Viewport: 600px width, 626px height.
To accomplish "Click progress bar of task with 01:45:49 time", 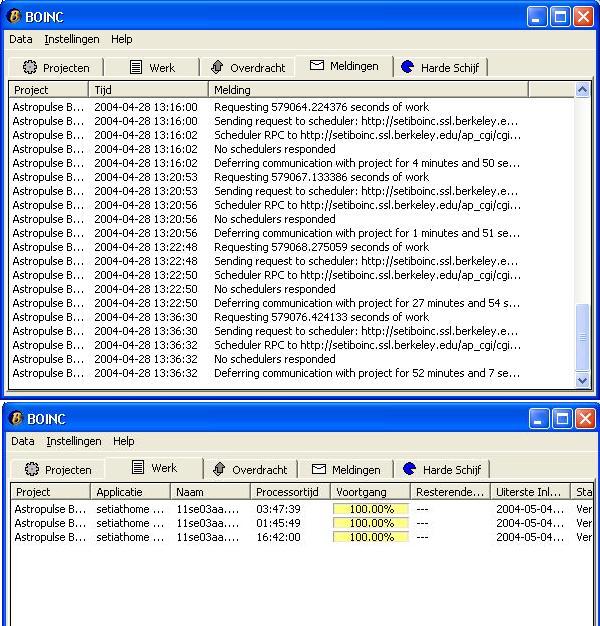I will point(371,523).
